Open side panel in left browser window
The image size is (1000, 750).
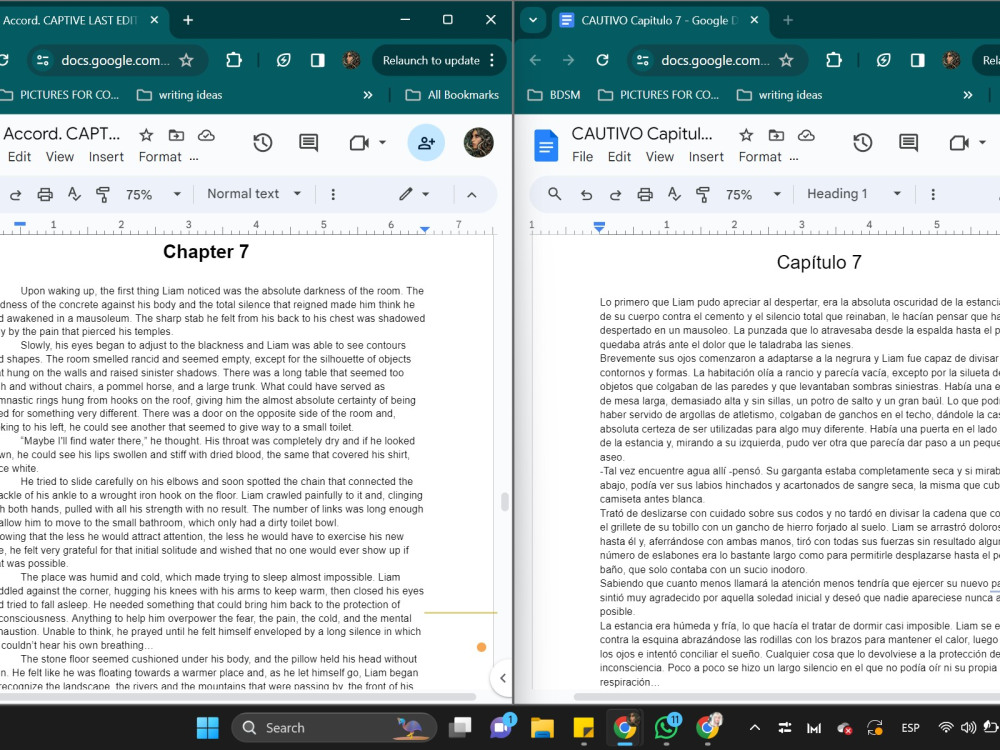pos(318,61)
